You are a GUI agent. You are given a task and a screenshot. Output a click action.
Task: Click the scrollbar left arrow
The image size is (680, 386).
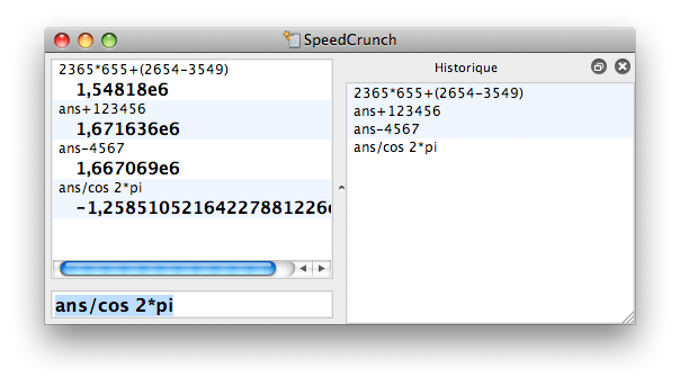303,268
